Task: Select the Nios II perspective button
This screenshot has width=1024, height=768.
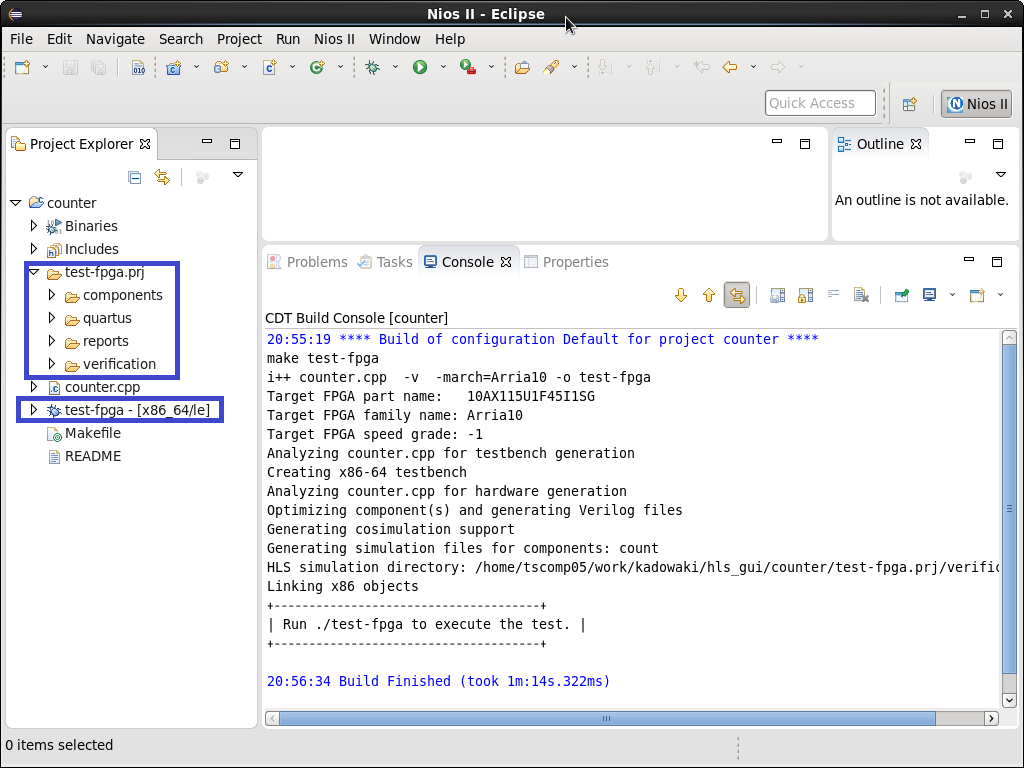Action: tap(977, 104)
